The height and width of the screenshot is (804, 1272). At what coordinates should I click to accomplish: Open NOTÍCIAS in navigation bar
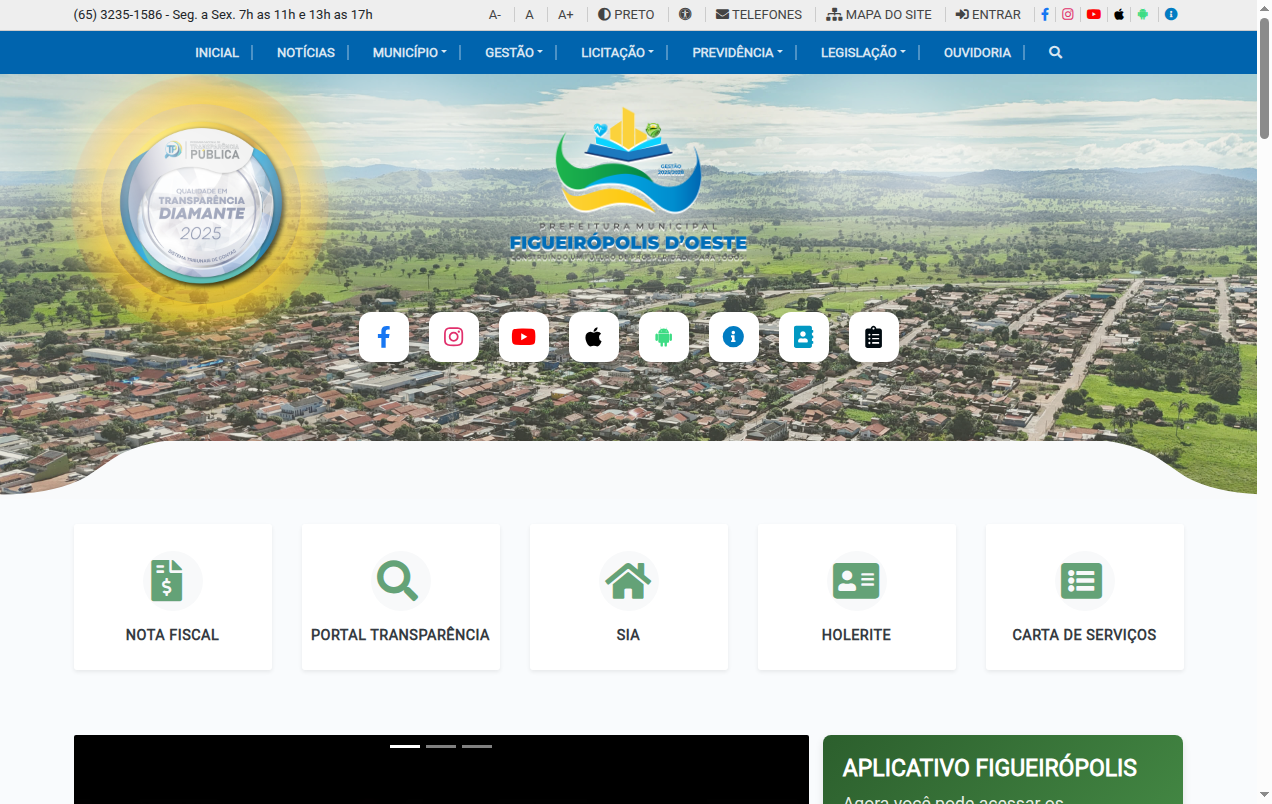coord(306,53)
